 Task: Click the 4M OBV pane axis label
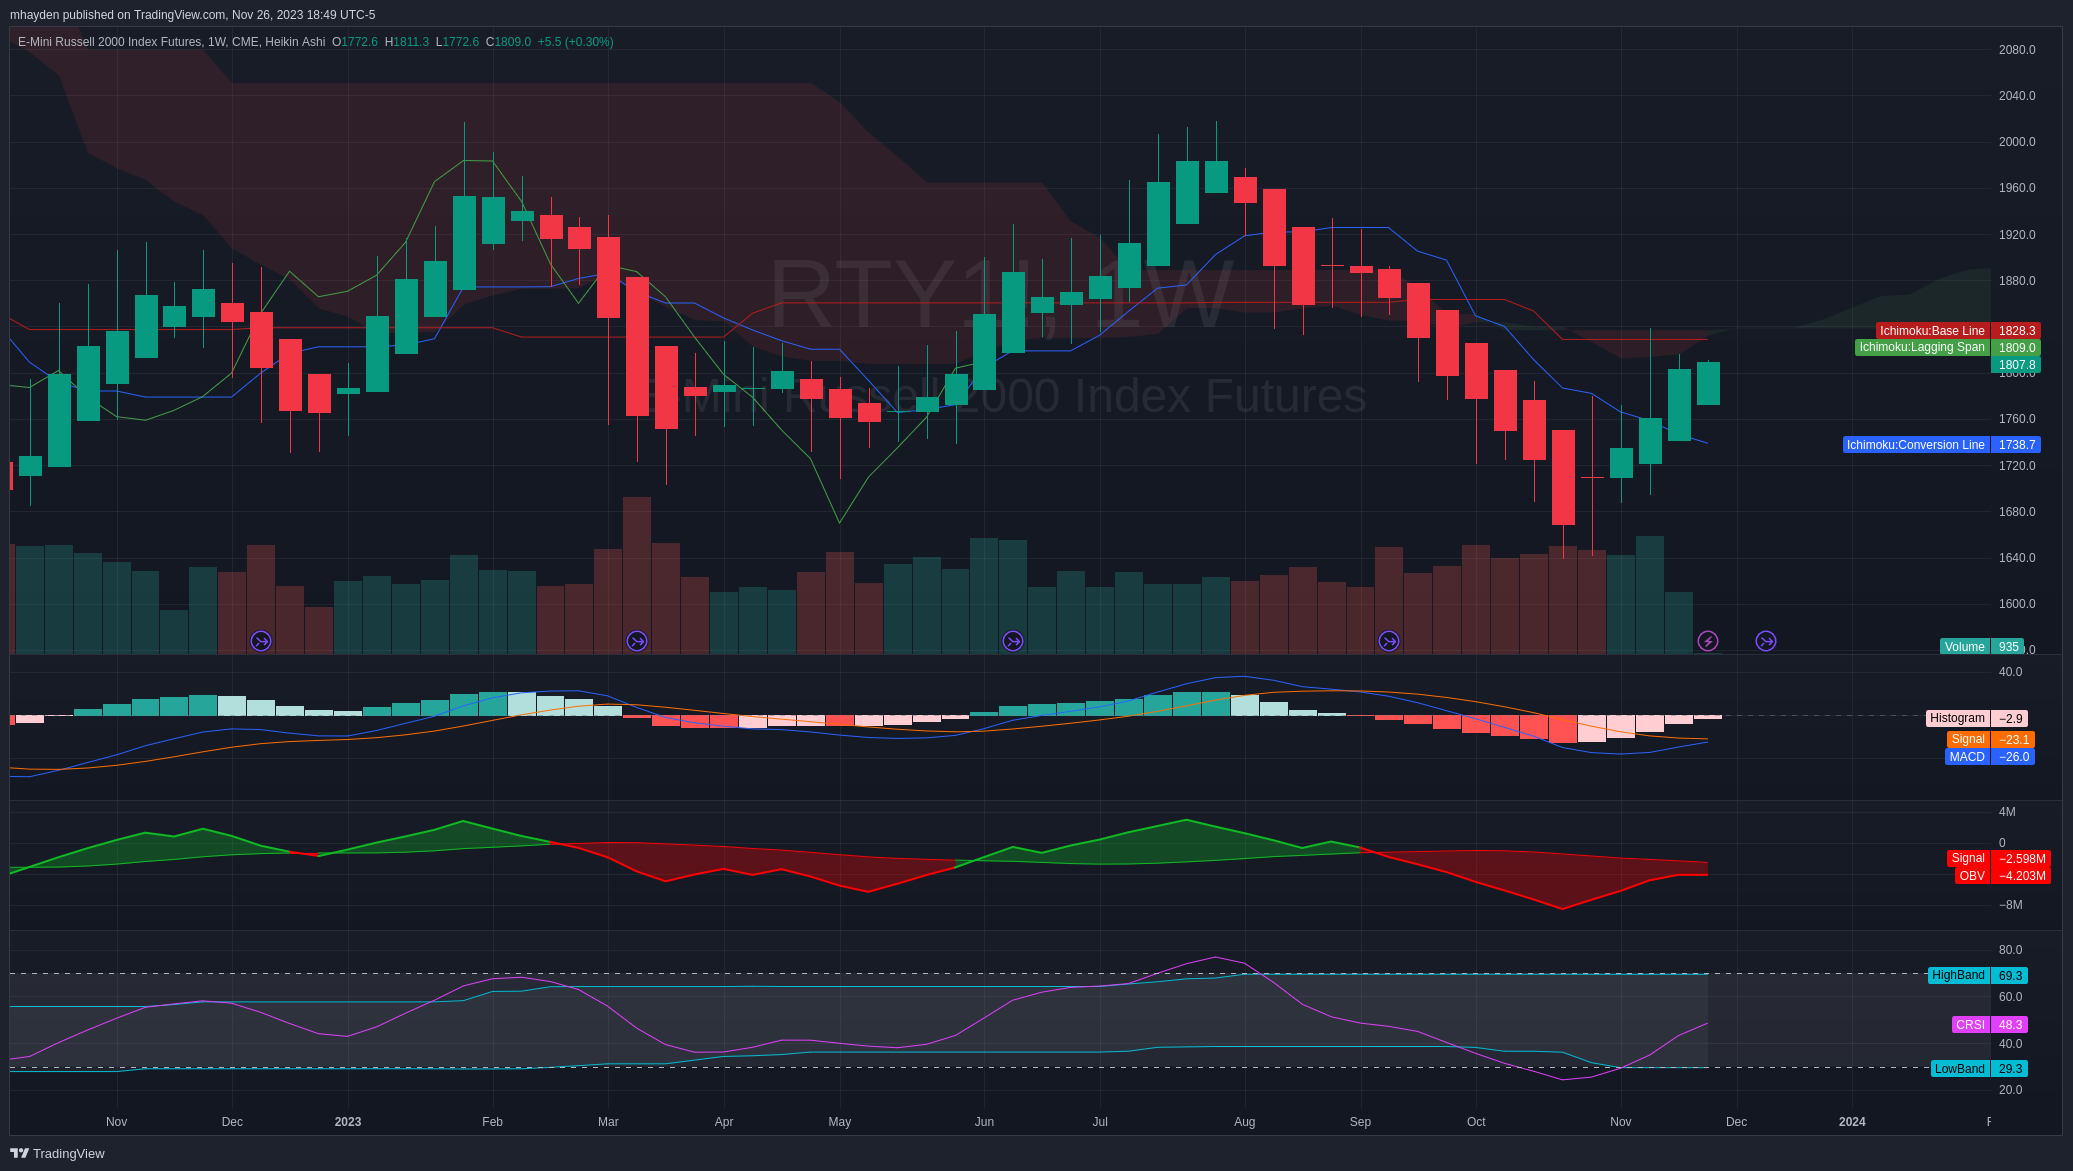2007,812
